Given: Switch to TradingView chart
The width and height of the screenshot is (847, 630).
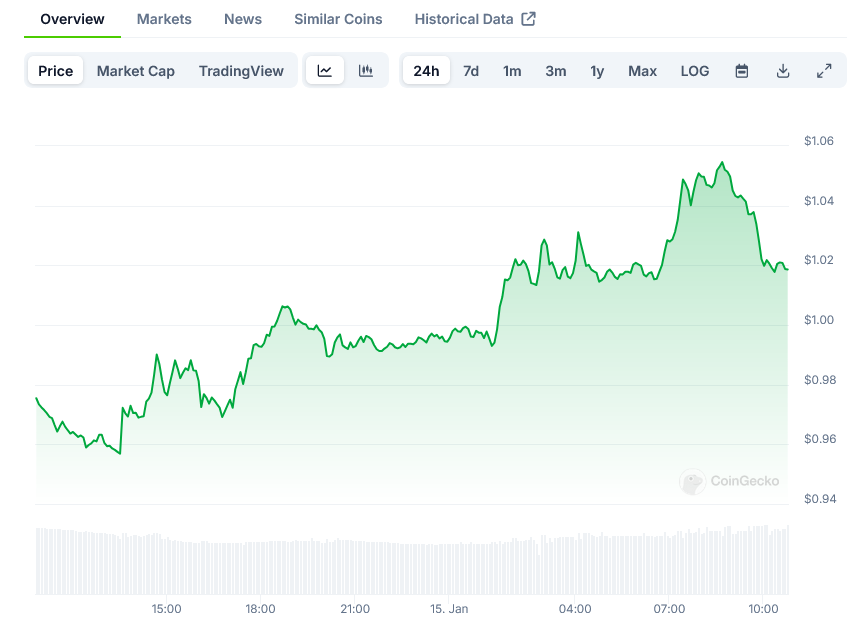Looking at the screenshot, I should click(x=241, y=71).
